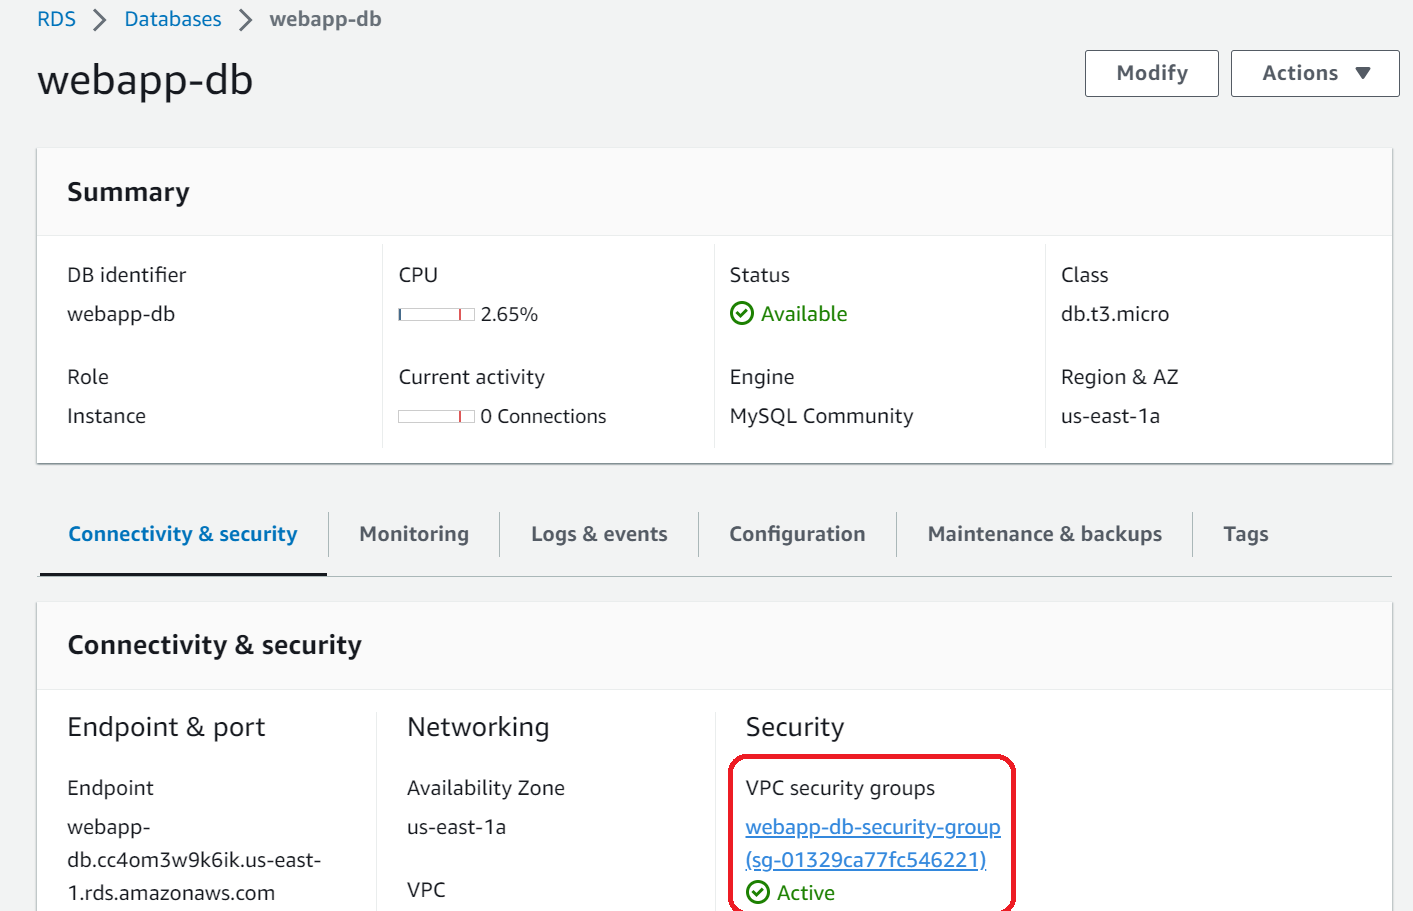Click the Modify button
The image size is (1413, 911).
pos(1151,73)
